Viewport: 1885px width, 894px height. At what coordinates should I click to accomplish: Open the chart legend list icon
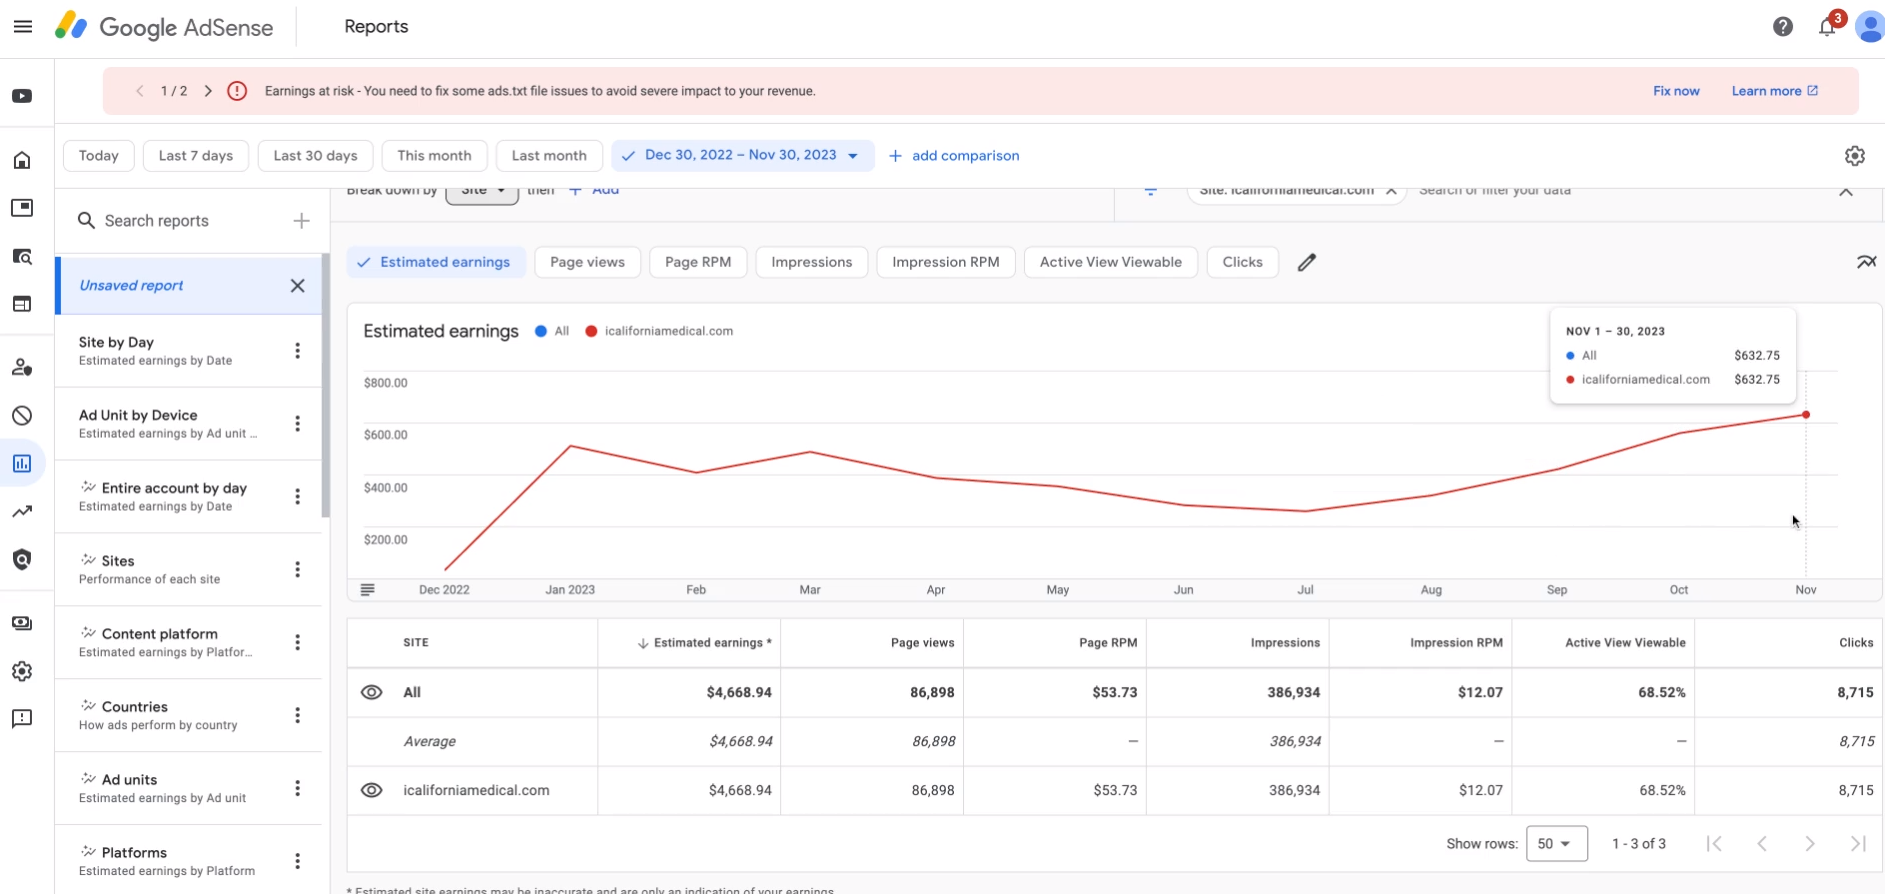click(367, 590)
